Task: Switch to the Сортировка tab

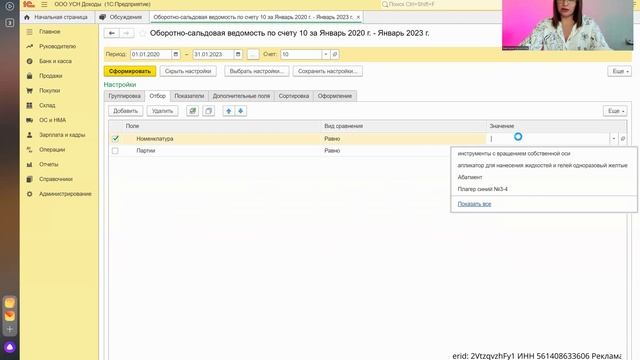Action: pos(294,96)
